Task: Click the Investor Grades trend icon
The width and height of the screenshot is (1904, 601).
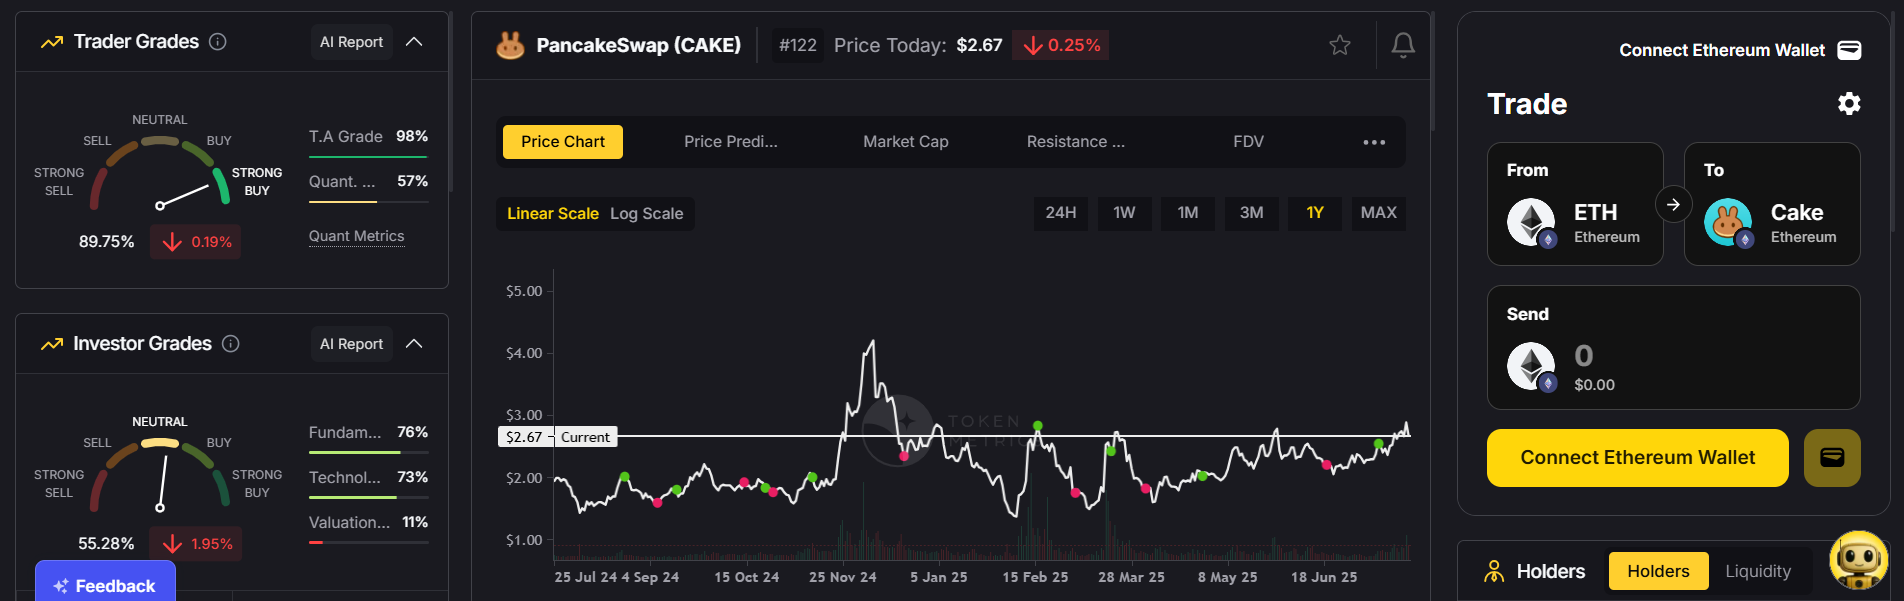Action: [x=52, y=344]
